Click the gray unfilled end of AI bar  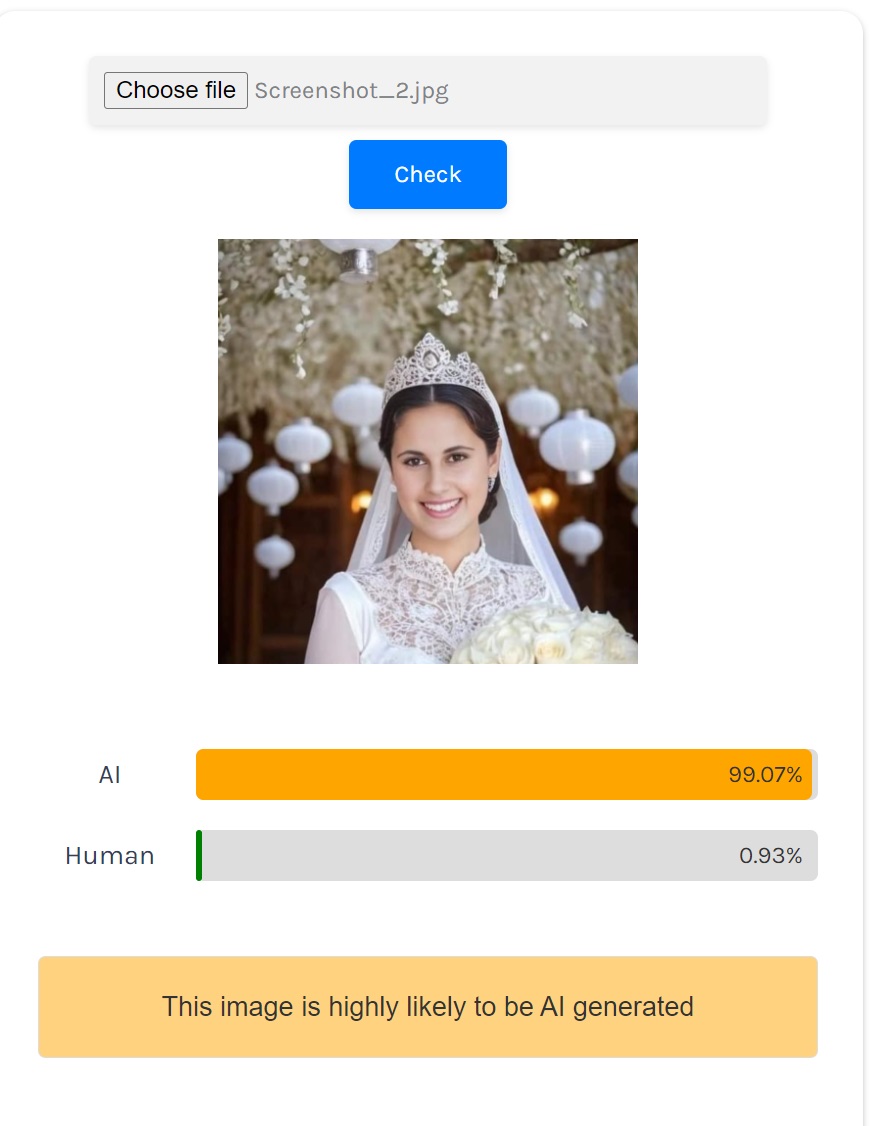click(x=815, y=775)
